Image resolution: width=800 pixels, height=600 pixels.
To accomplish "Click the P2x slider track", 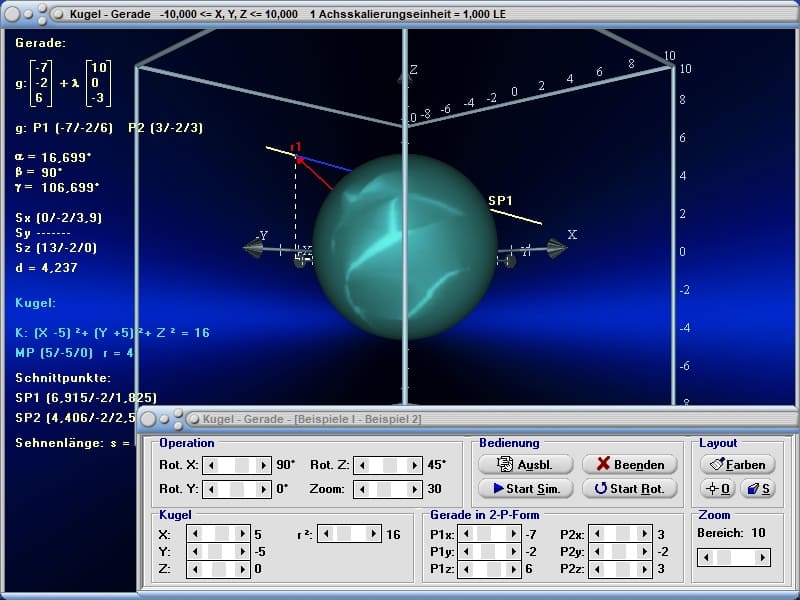I will point(620,534).
